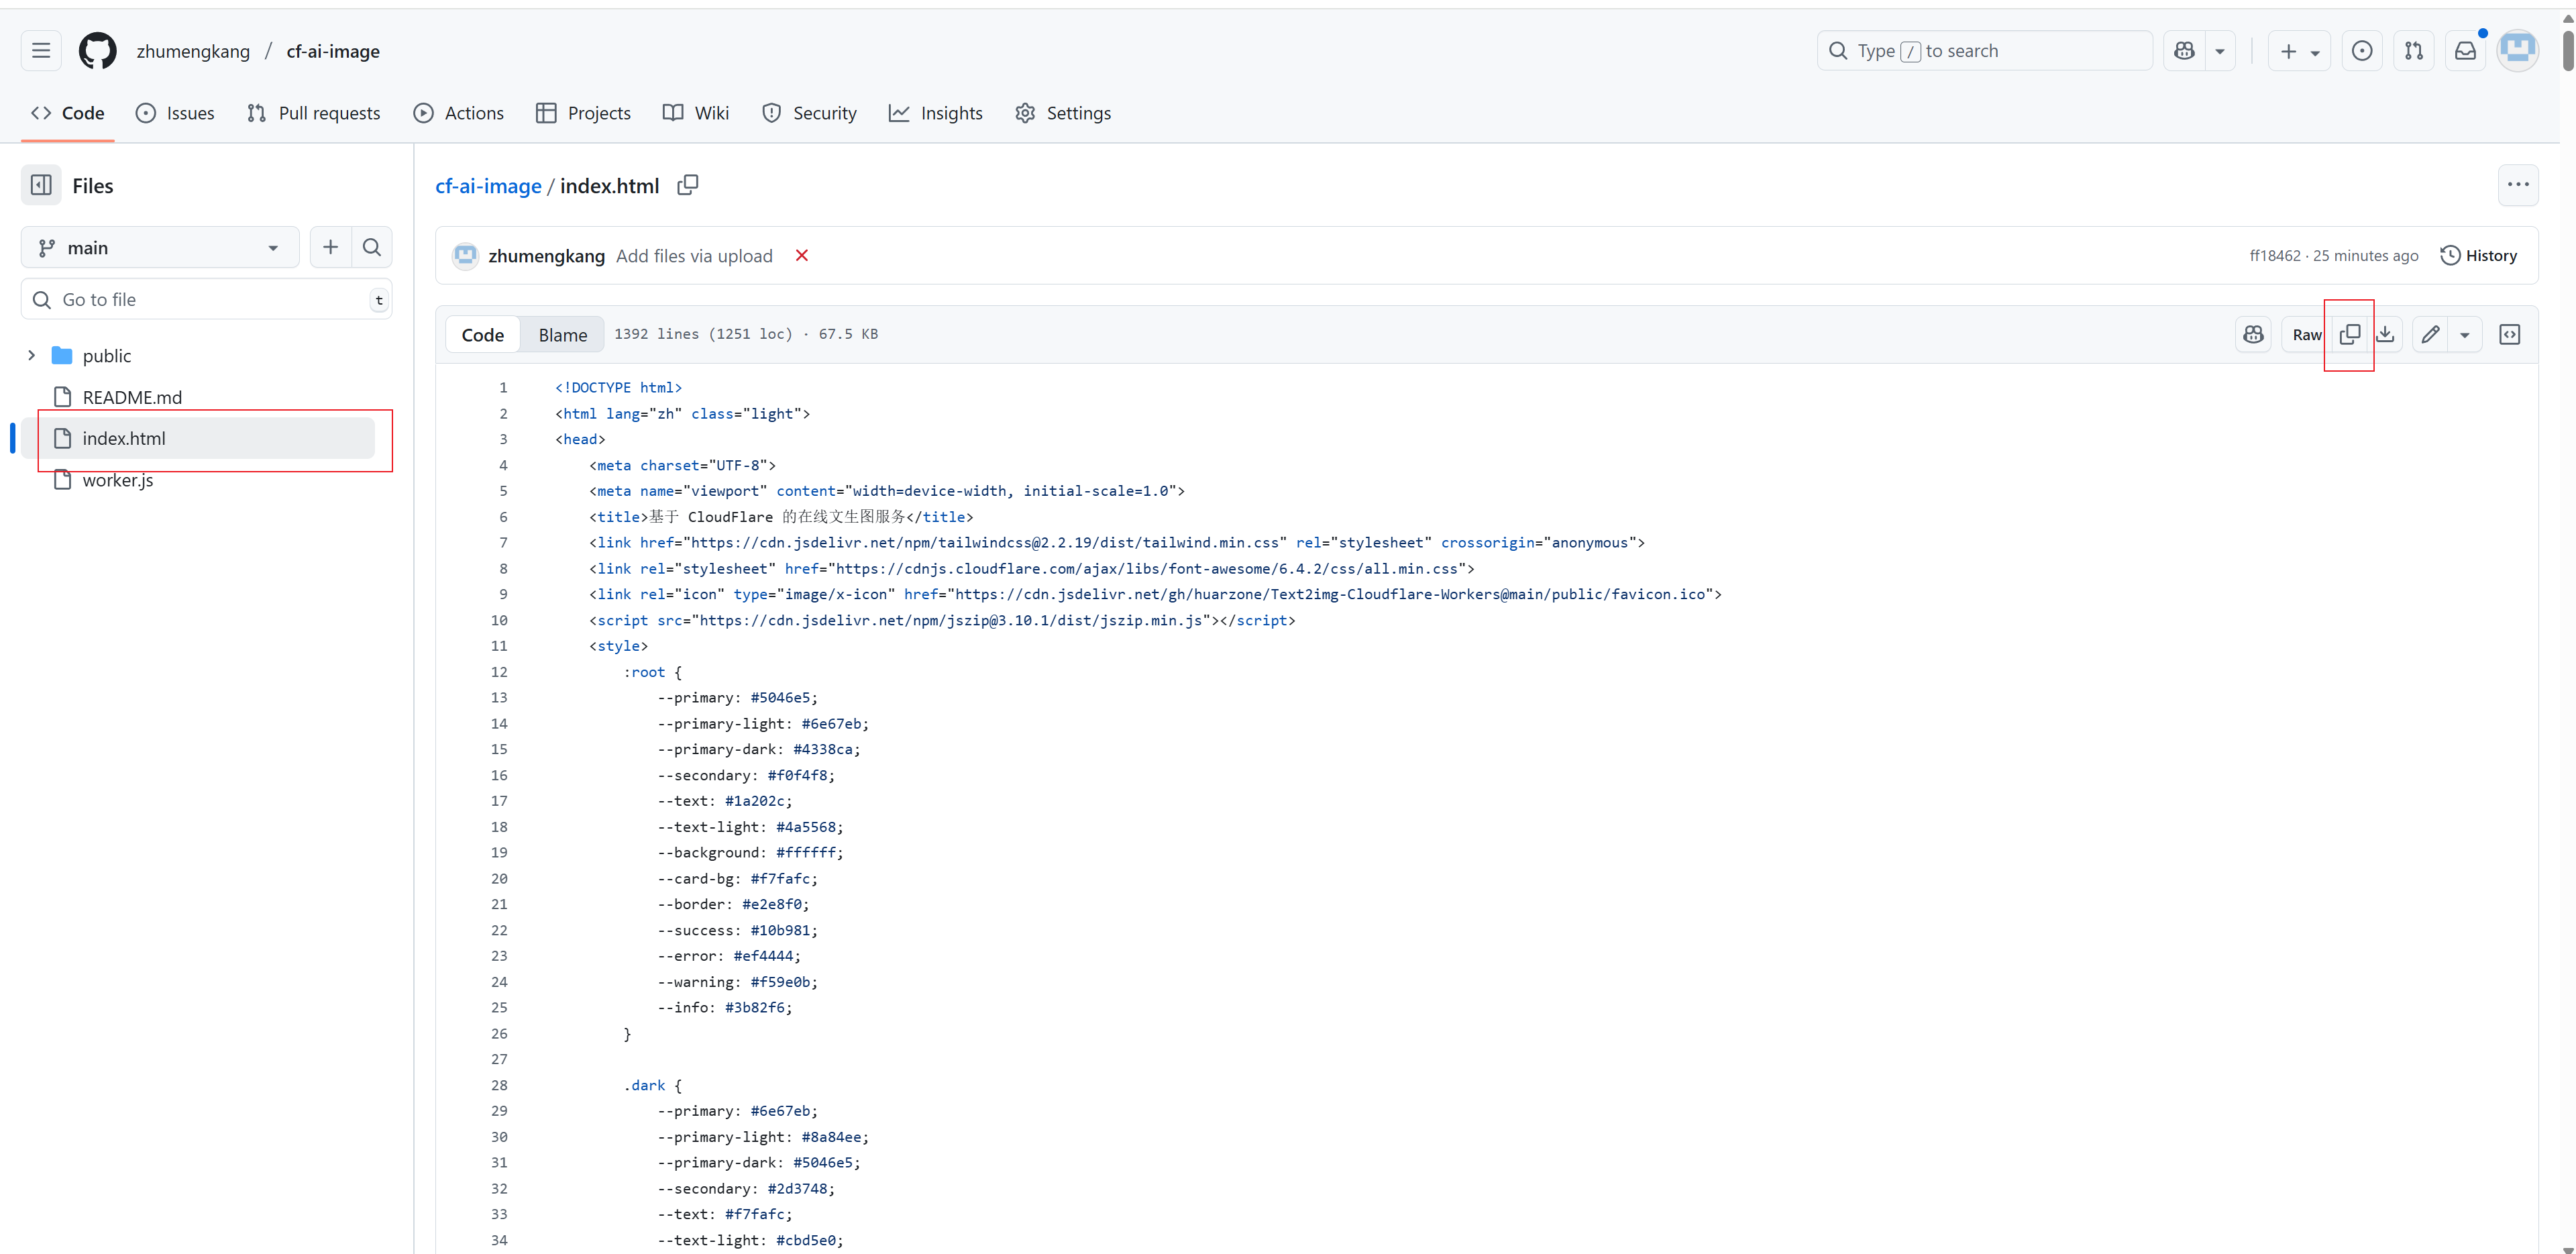Collapse the Files side panel
The image size is (2576, 1254).
click(x=41, y=185)
